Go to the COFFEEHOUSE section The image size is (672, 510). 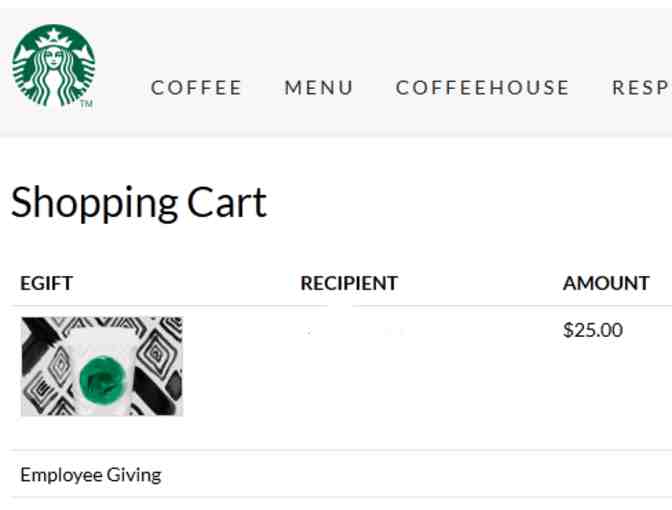tap(483, 88)
